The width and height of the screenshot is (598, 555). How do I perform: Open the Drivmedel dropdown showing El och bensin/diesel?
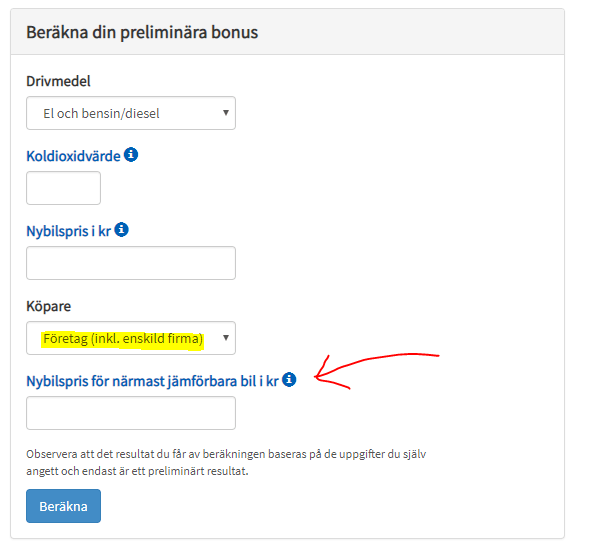(x=131, y=113)
